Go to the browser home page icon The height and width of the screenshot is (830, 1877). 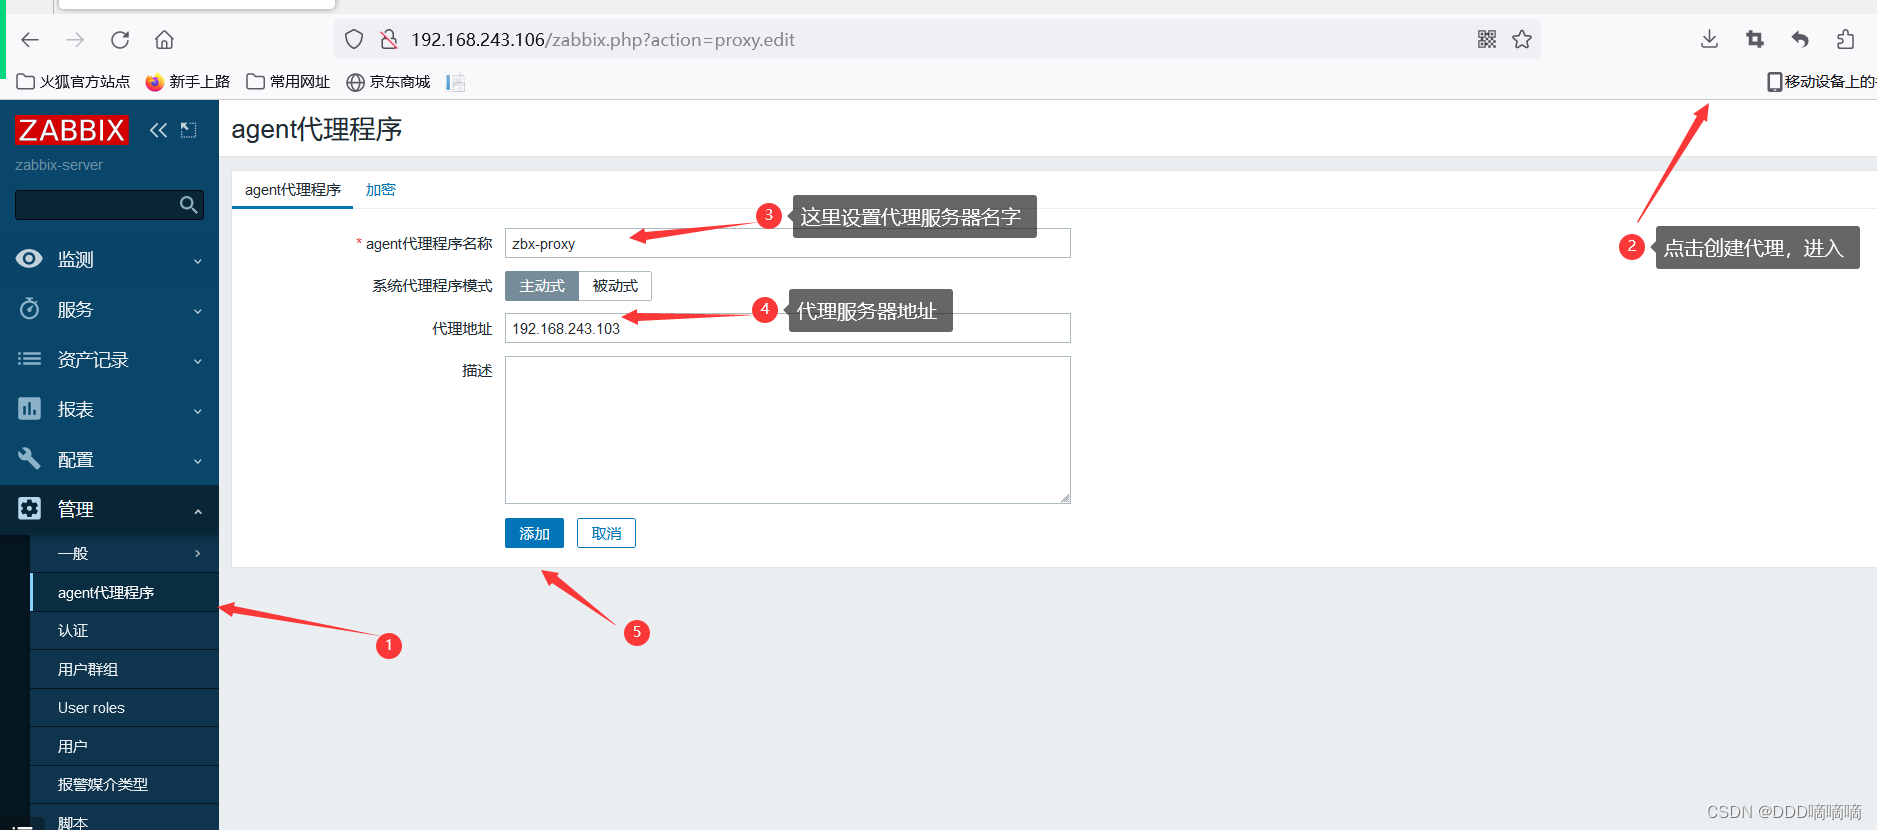coord(164,40)
